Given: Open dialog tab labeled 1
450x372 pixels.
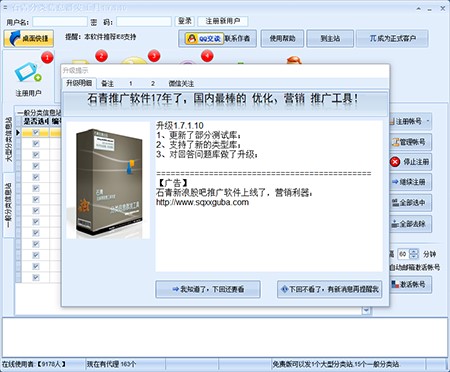Looking at the screenshot, I should 131,83.
